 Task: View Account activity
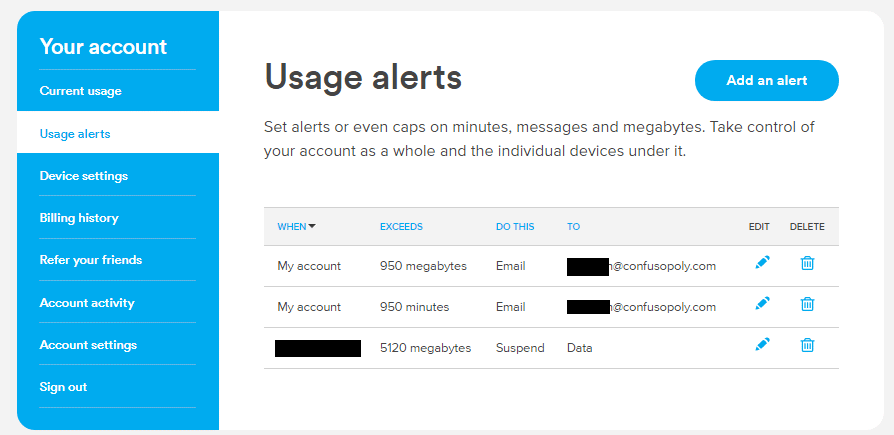[x=87, y=303]
